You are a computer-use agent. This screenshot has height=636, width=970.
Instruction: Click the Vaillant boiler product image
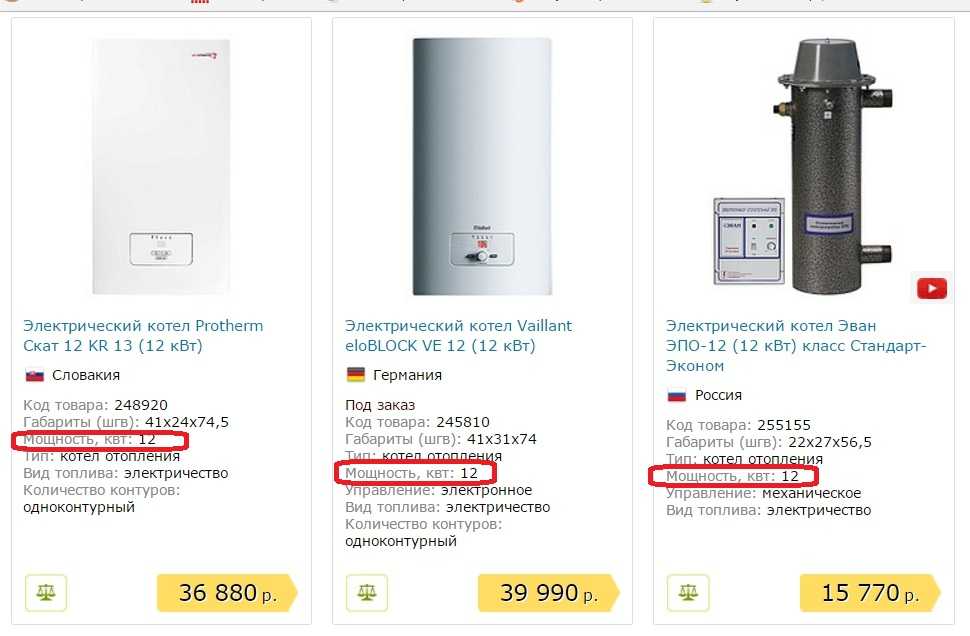(482, 165)
